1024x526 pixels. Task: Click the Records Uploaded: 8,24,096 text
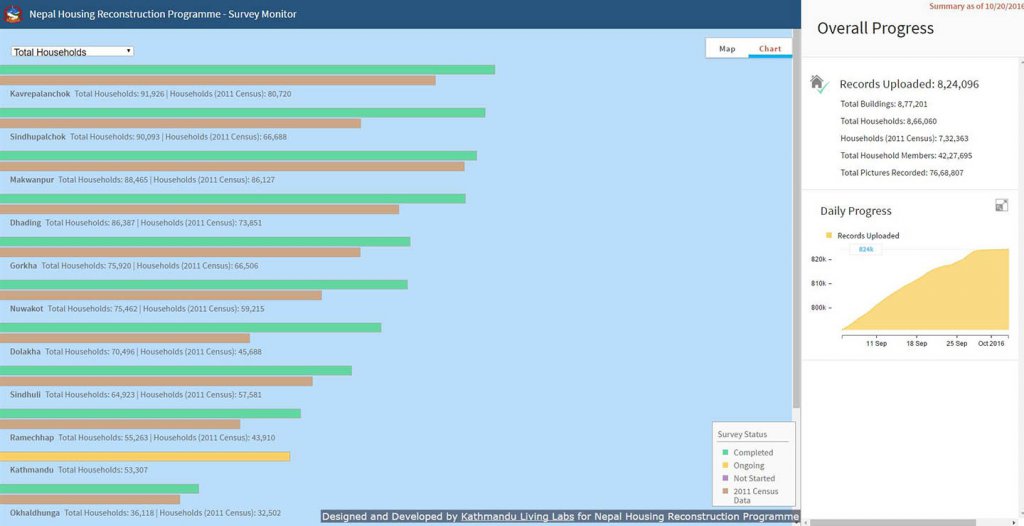pyautogui.click(x=909, y=84)
